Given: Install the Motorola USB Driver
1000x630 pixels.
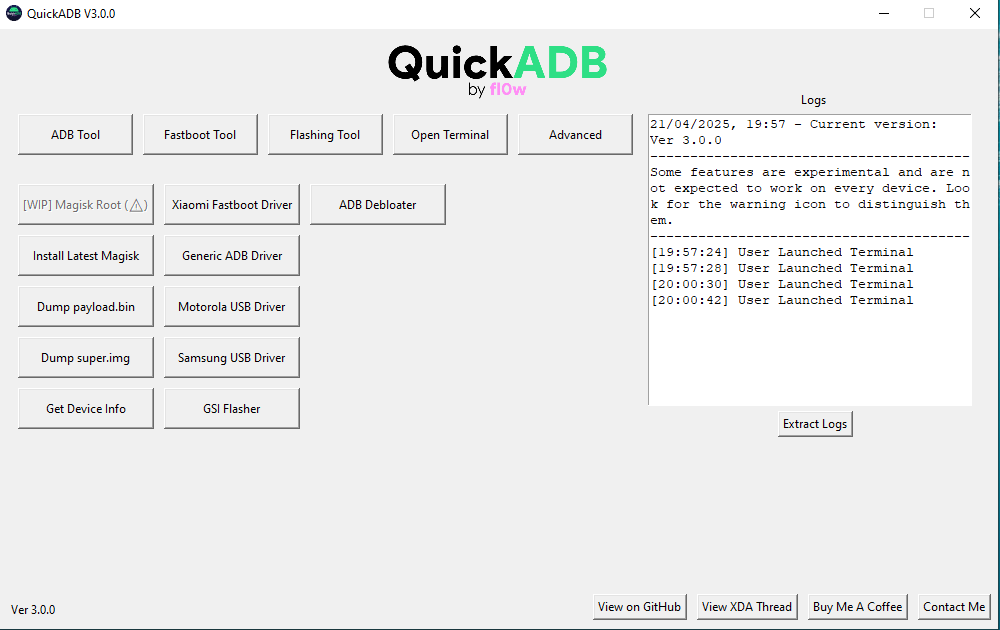Looking at the screenshot, I should [x=231, y=306].
